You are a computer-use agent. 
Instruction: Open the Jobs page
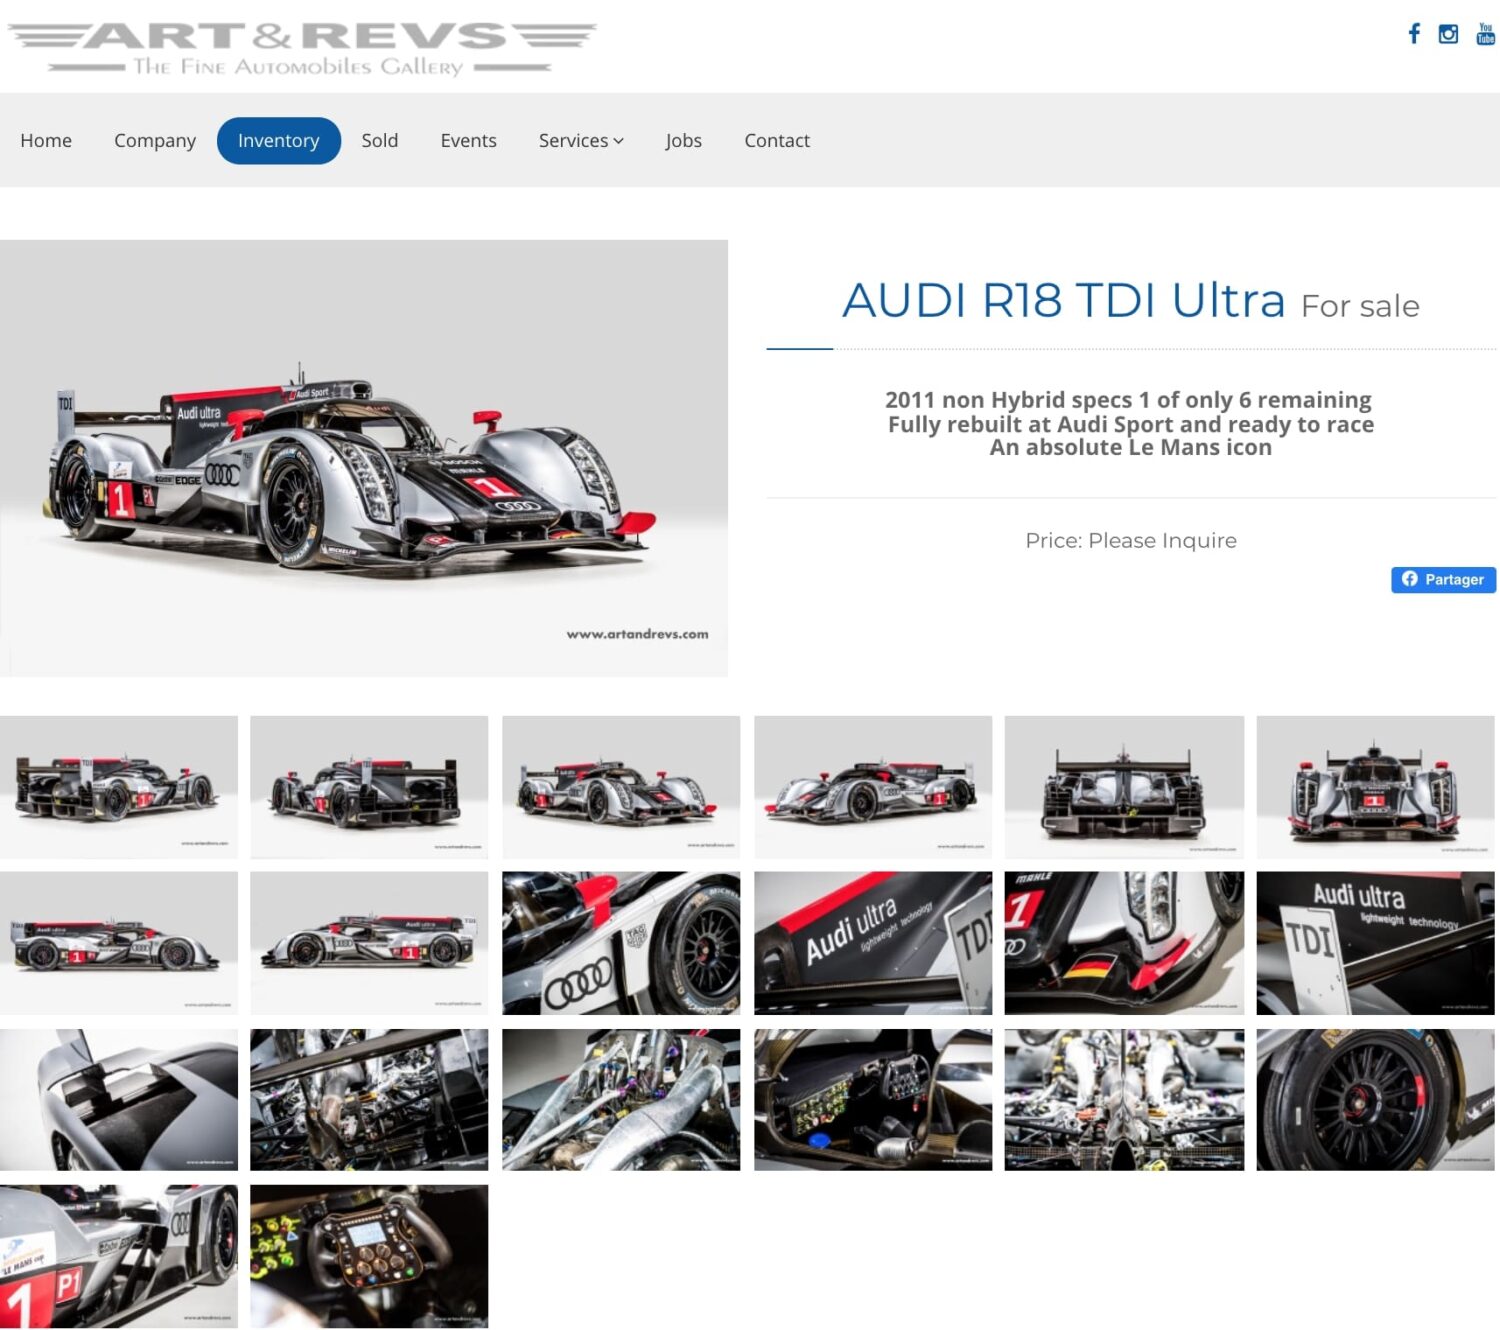click(x=684, y=140)
